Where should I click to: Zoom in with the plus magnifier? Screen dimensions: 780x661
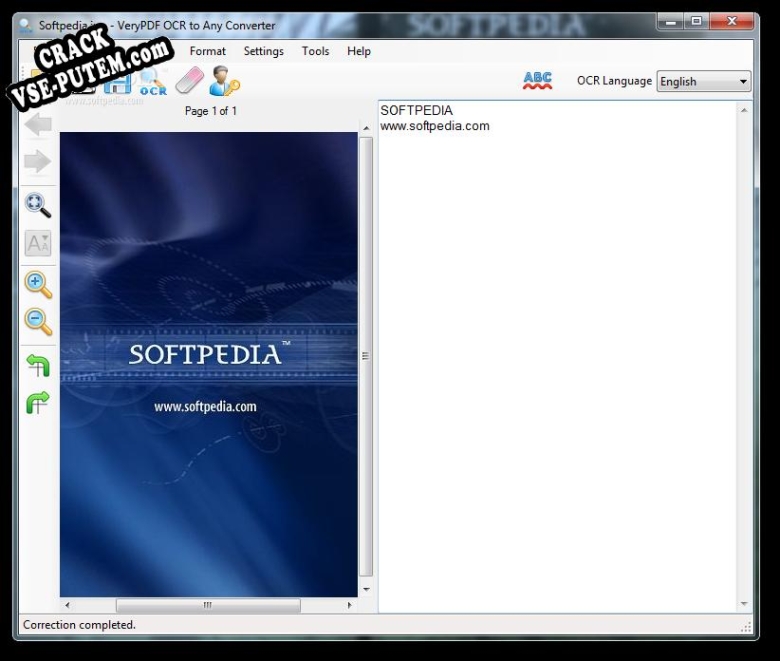(x=38, y=284)
